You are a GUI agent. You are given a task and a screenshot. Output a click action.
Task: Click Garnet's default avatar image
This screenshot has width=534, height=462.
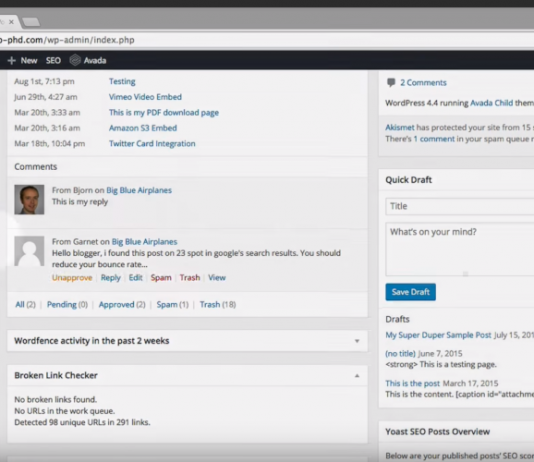[29, 251]
